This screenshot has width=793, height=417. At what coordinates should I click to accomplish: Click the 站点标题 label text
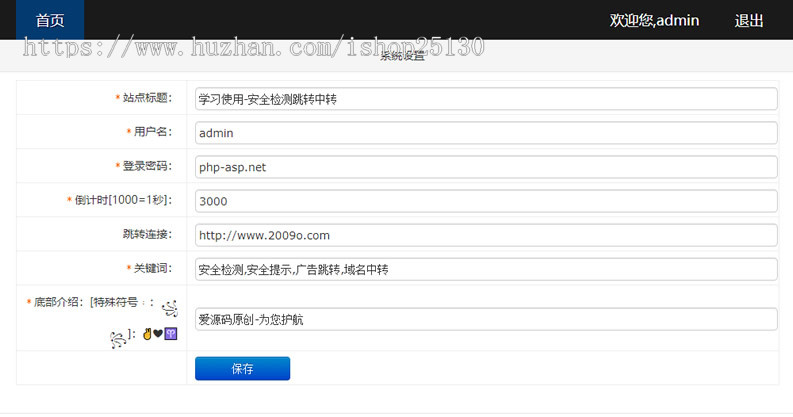pyautogui.click(x=147, y=98)
